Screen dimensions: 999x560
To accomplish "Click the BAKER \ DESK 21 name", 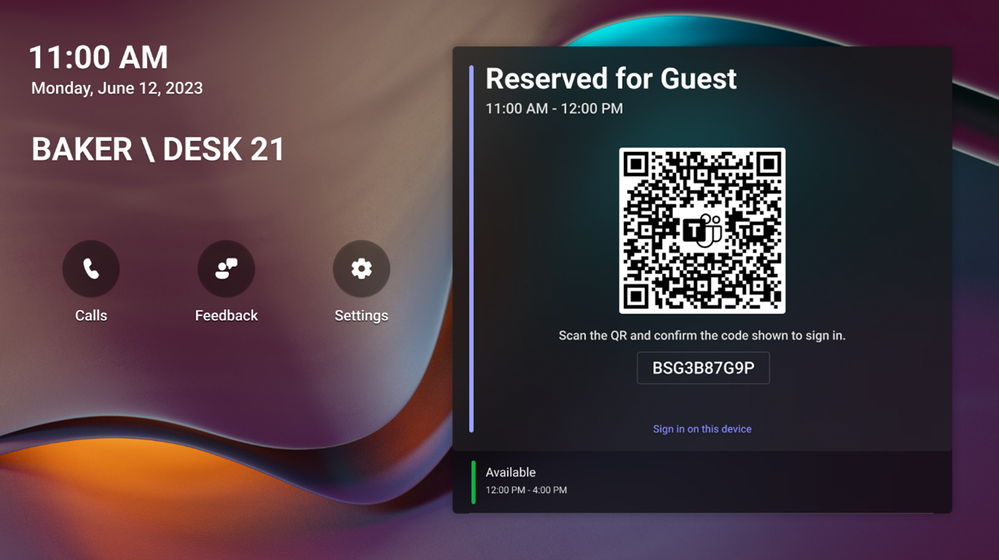I will pos(158,149).
